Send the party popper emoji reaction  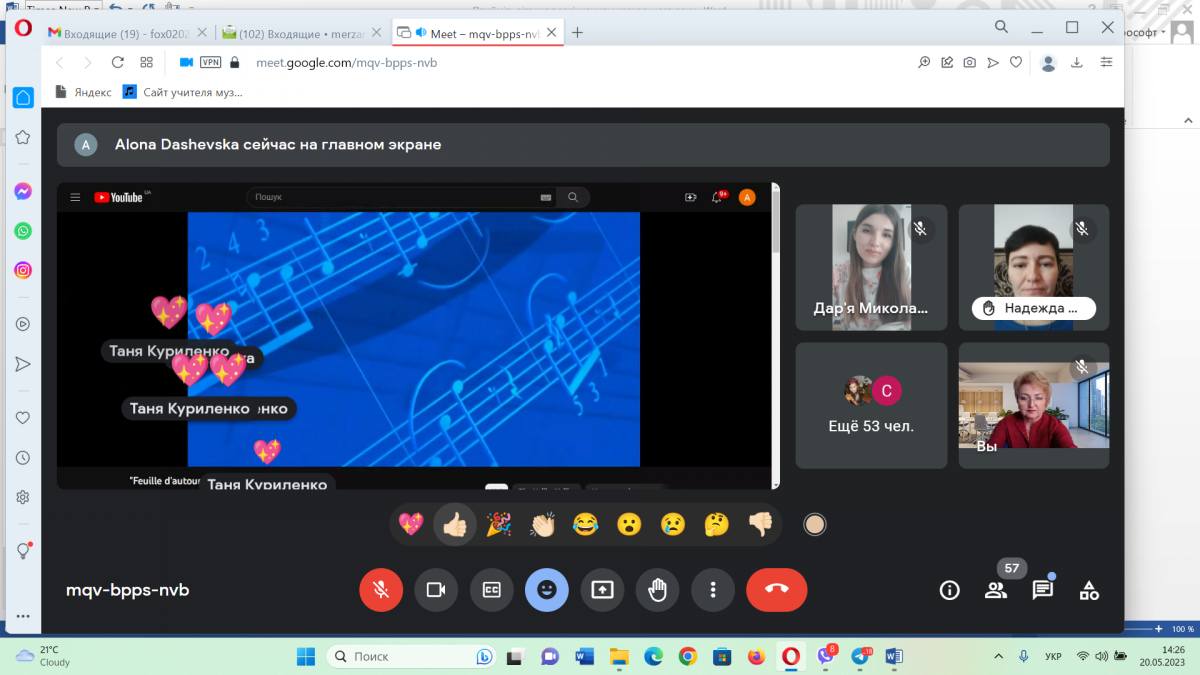tap(498, 524)
